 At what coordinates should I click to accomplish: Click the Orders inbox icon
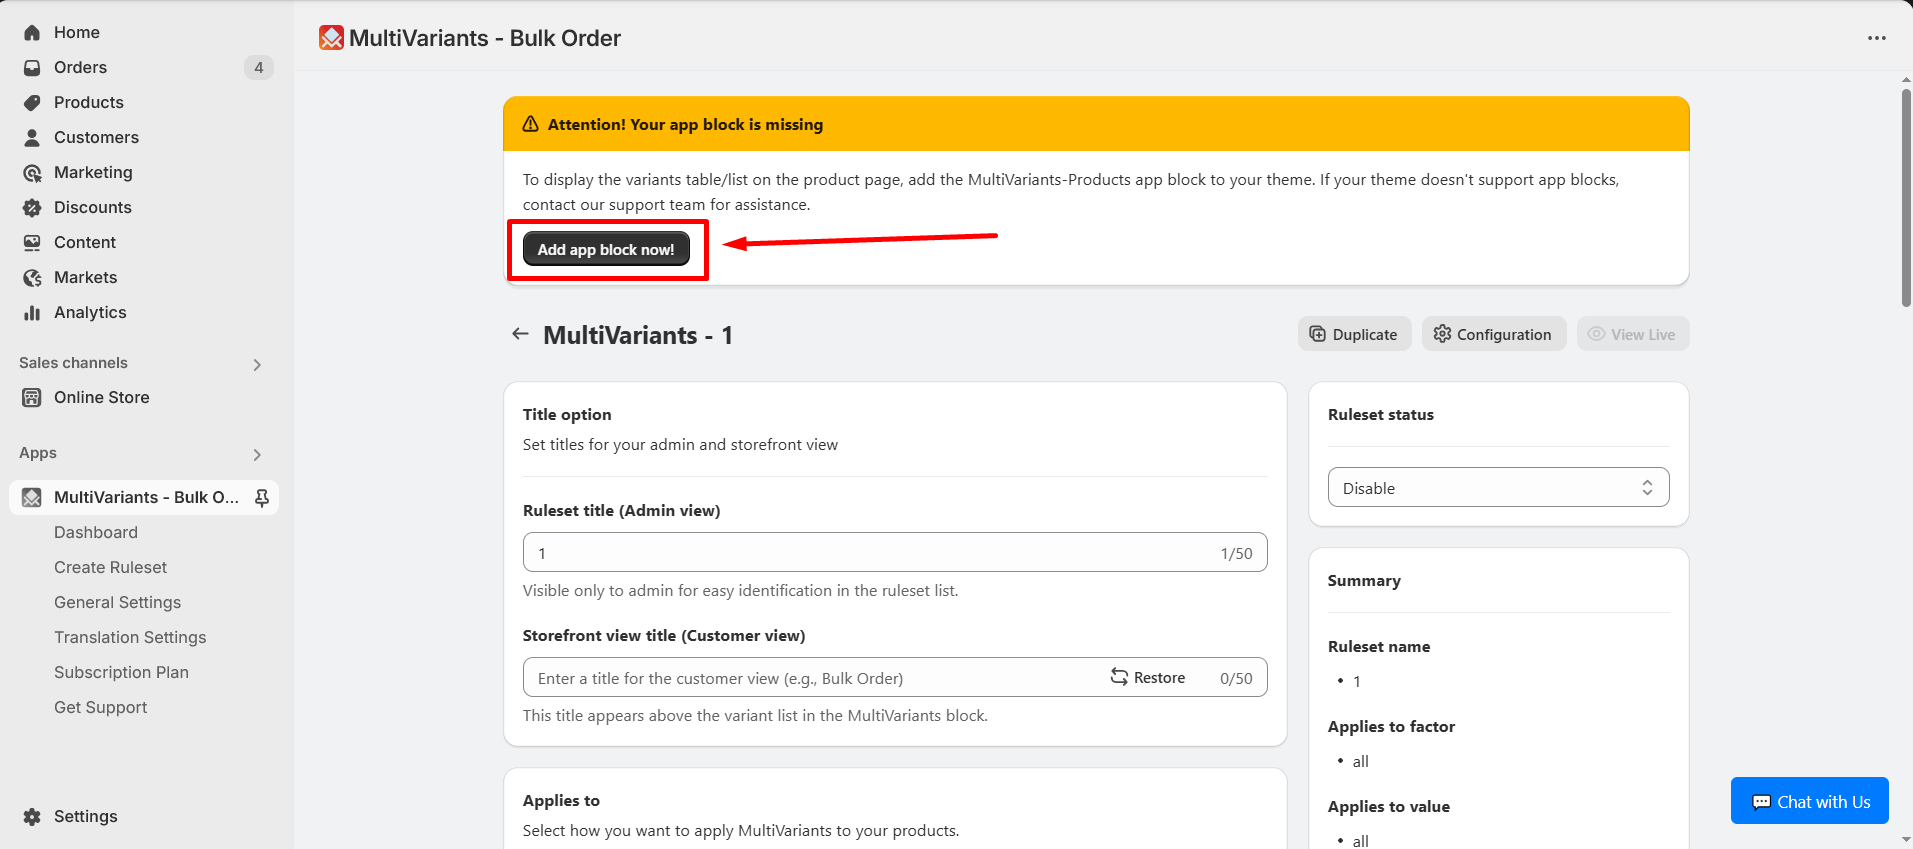tap(32, 67)
